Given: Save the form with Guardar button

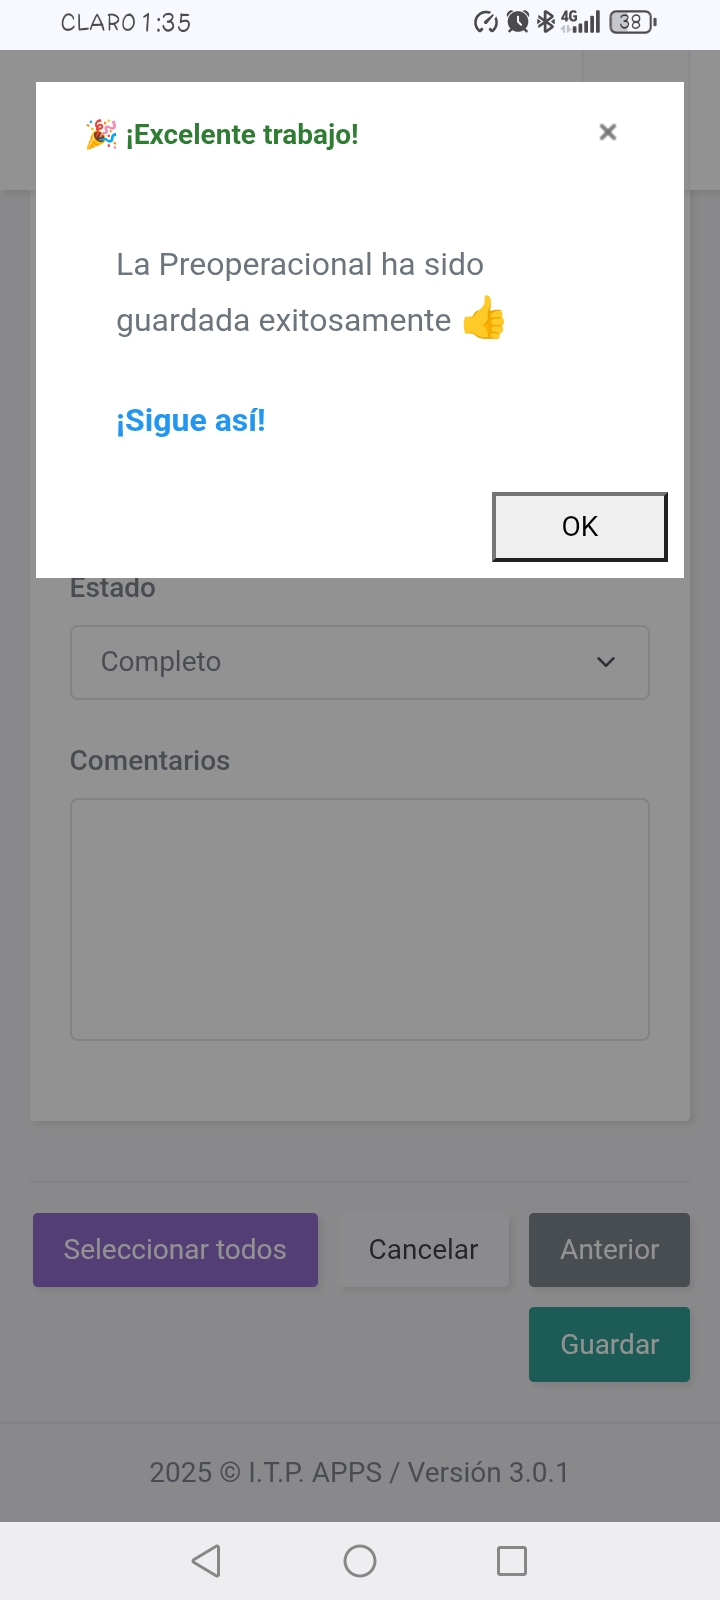Looking at the screenshot, I should pyautogui.click(x=610, y=1344).
